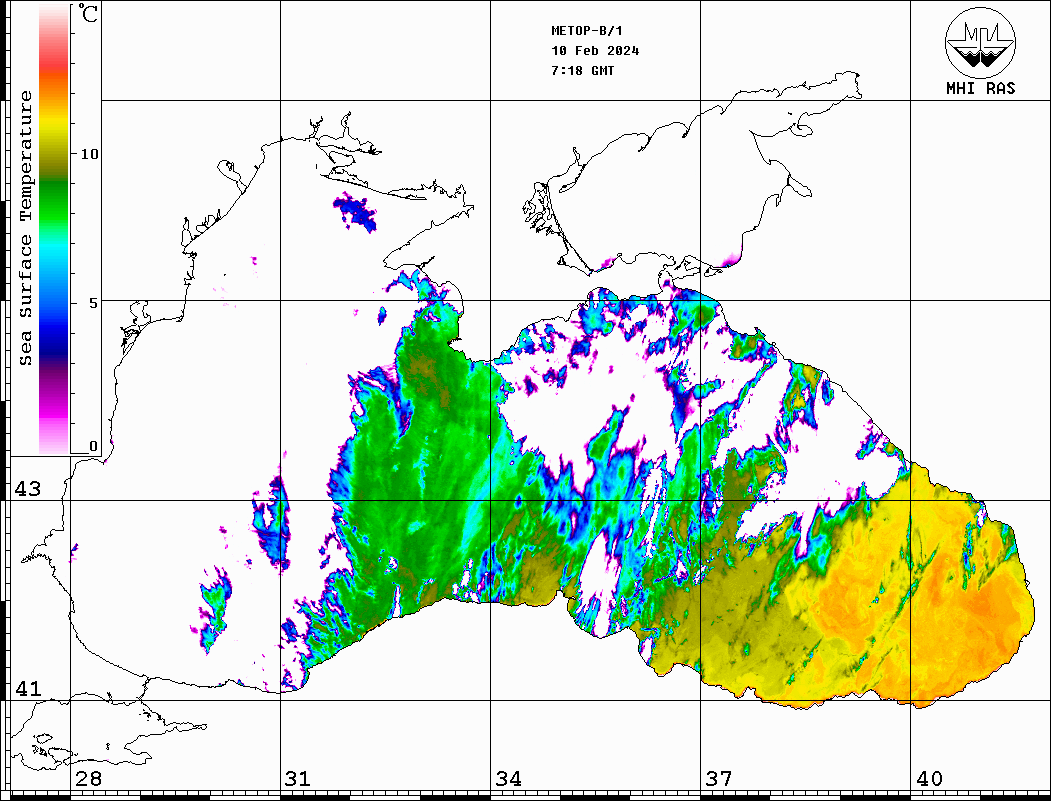The width and height of the screenshot is (1051, 801).
Task: Click the '10 Feb 2024' date text
Action: pos(595,51)
